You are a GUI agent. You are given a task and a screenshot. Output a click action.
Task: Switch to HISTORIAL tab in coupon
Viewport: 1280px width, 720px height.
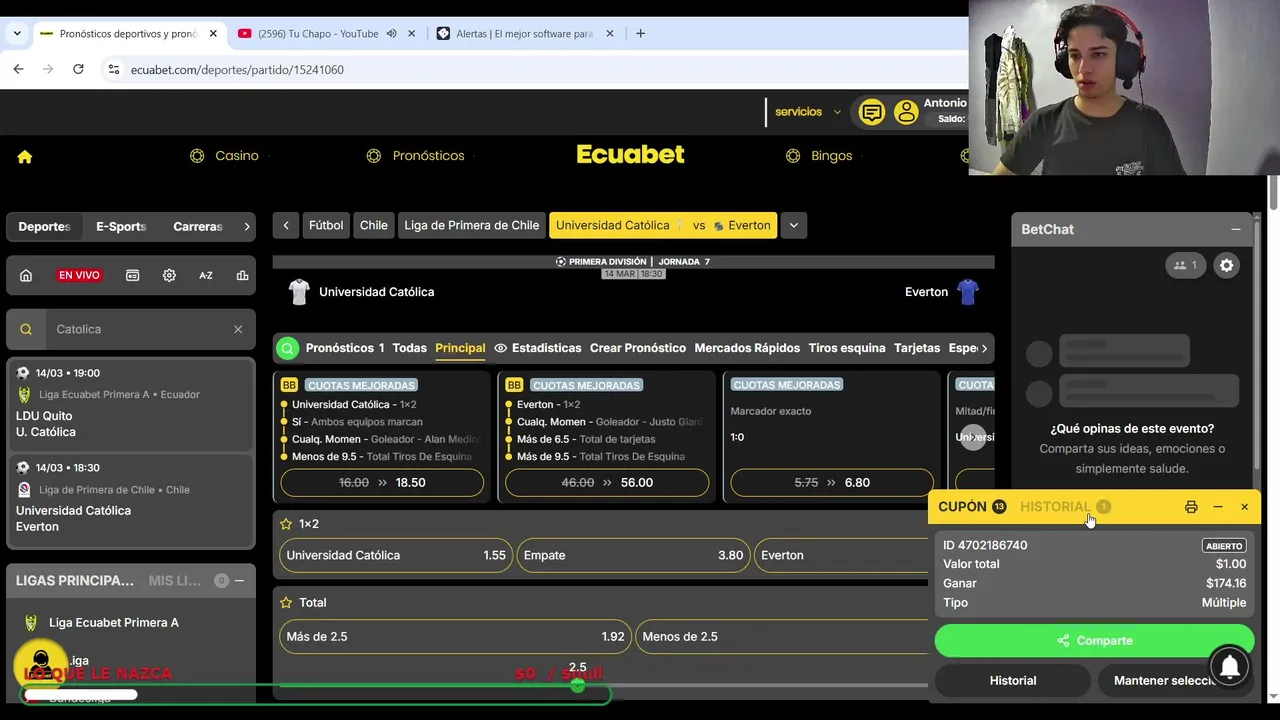click(1065, 507)
